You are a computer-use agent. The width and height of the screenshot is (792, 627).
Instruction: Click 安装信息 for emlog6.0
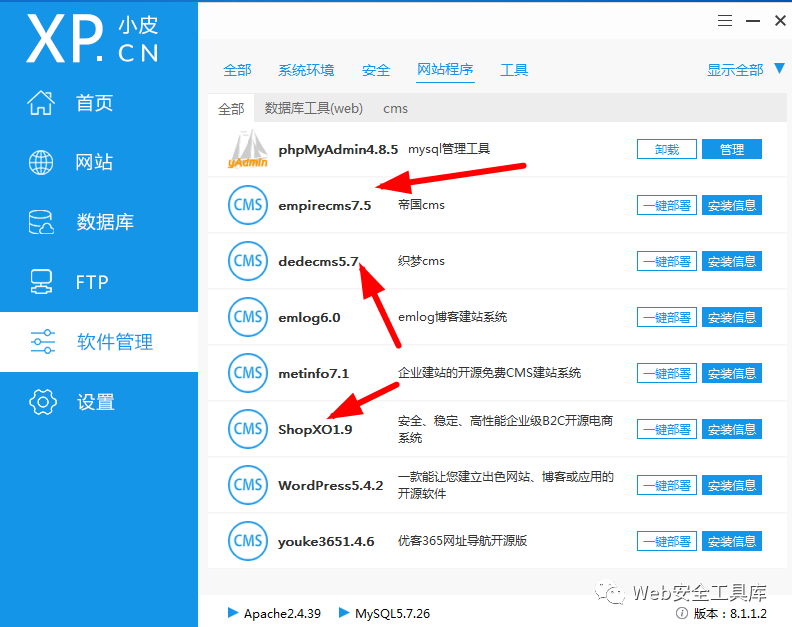point(732,317)
